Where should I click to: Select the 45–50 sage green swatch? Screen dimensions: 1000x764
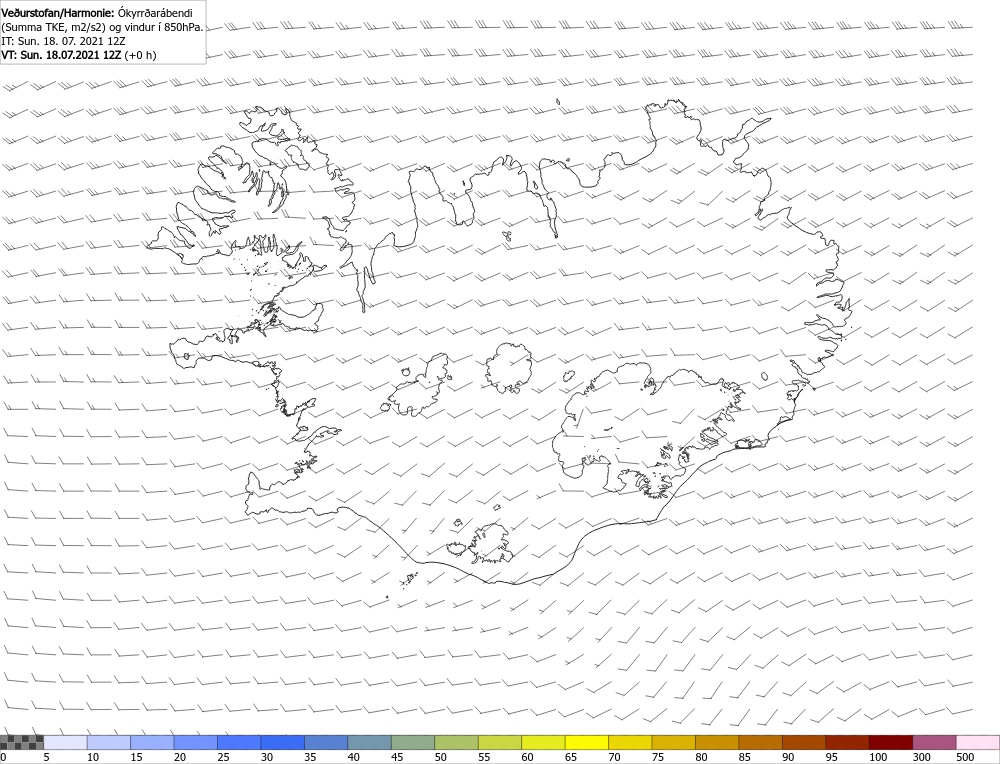pyautogui.click(x=413, y=742)
